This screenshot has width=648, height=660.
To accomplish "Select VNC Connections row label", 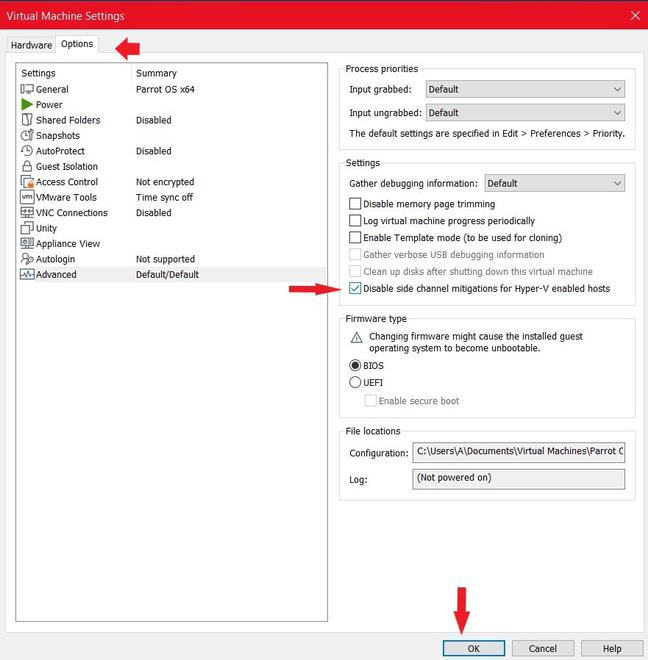I will (x=72, y=213).
